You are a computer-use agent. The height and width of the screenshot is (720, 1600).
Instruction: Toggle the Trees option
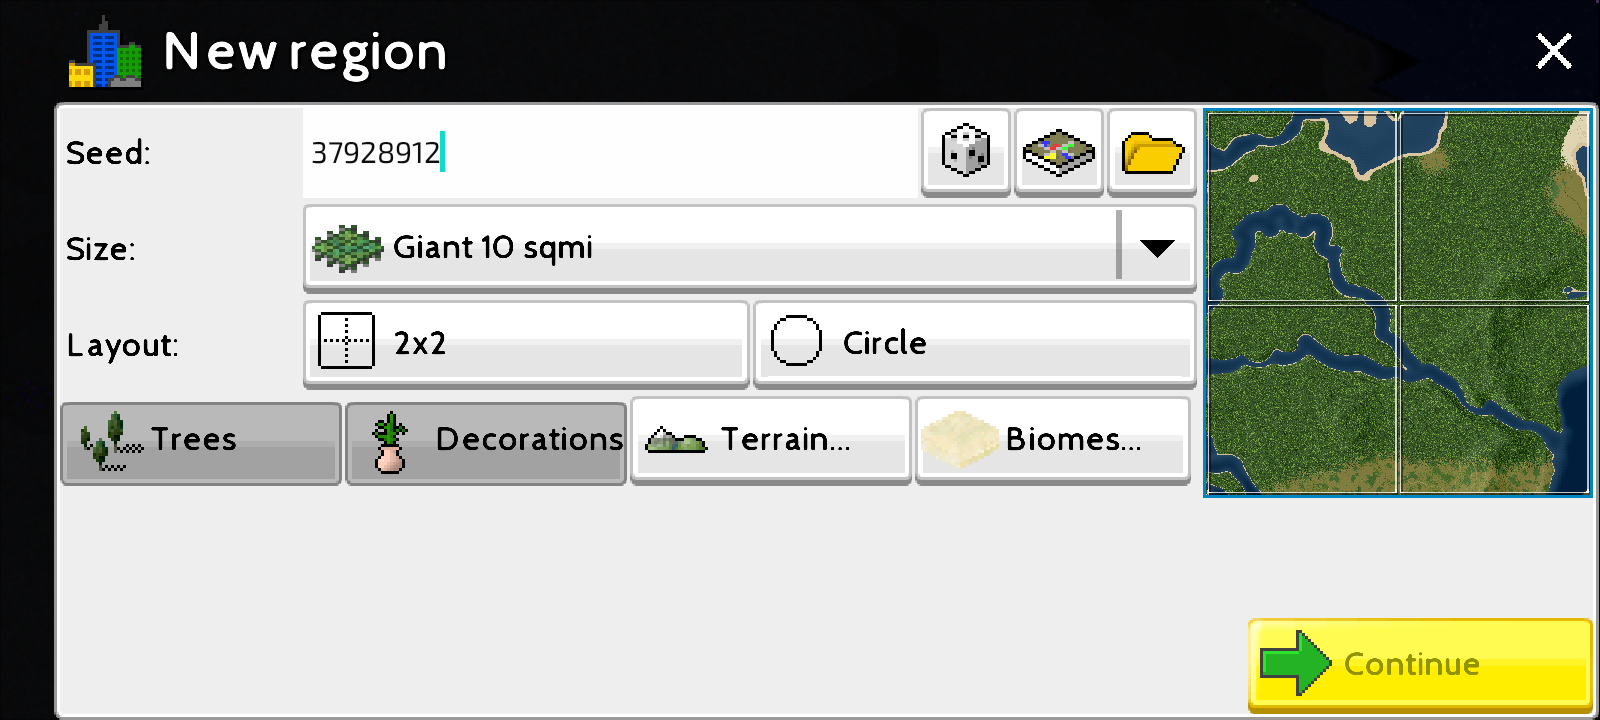click(x=201, y=443)
